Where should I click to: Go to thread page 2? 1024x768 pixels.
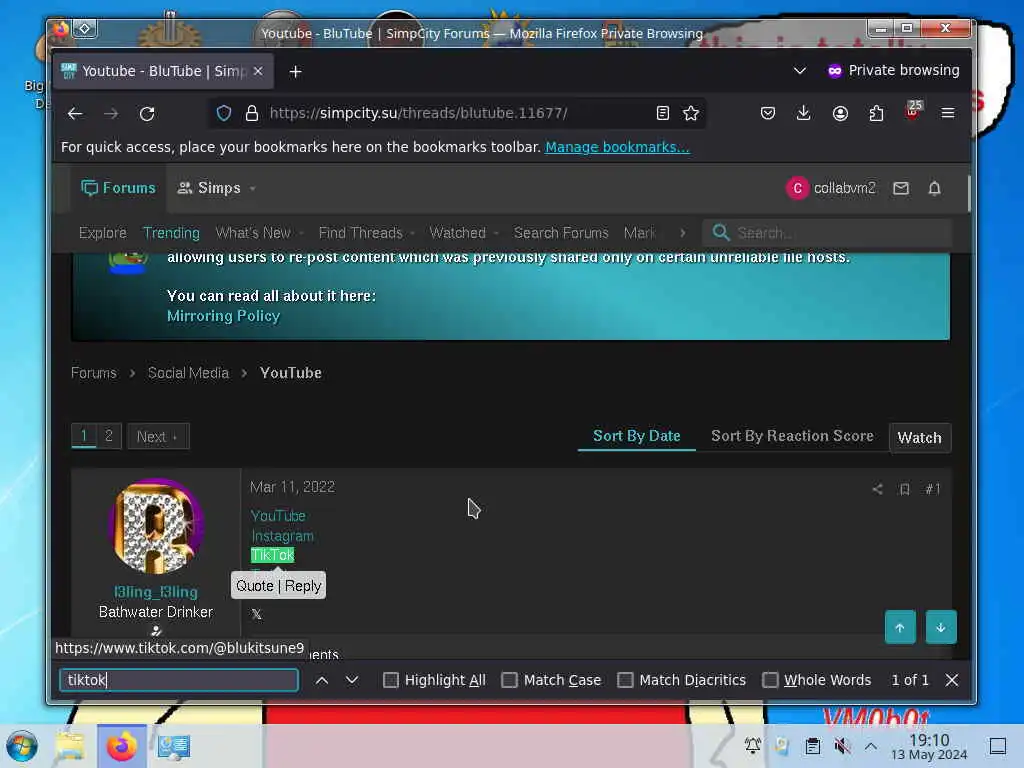coord(109,436)
